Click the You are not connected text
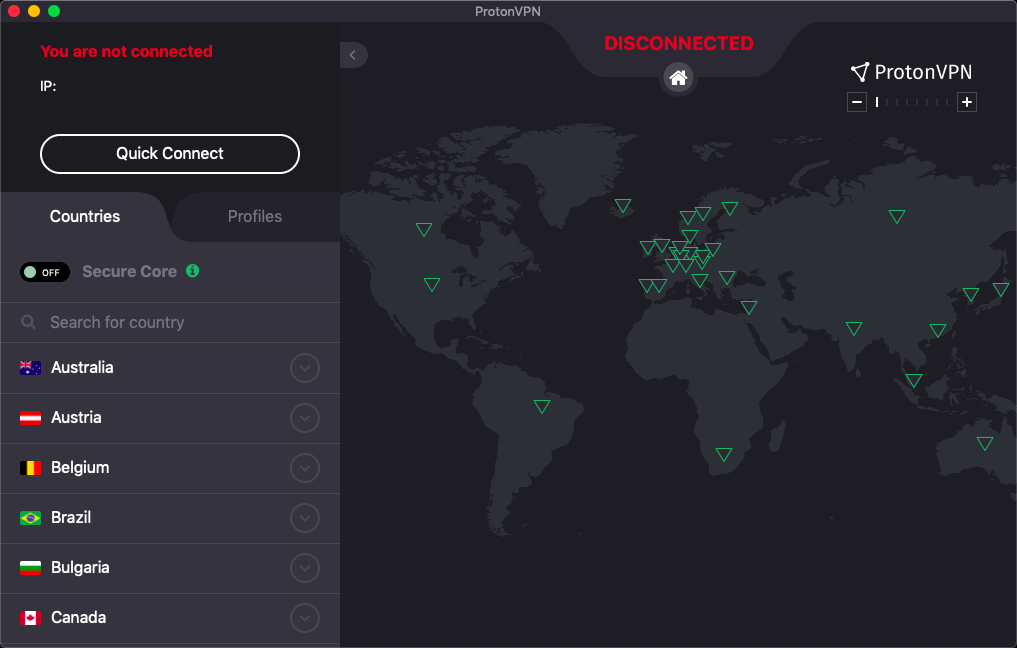Screen dimensions: 1017x648 pyautogui.click(x=126, y=52)
